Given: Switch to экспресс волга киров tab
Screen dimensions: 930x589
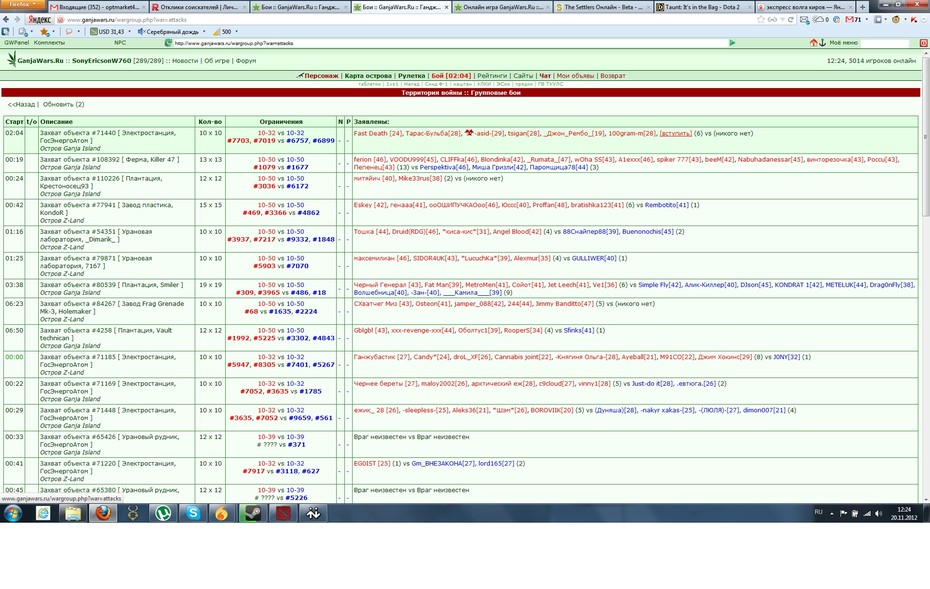Looking at the screenshot, I should (x=804, y=7).
